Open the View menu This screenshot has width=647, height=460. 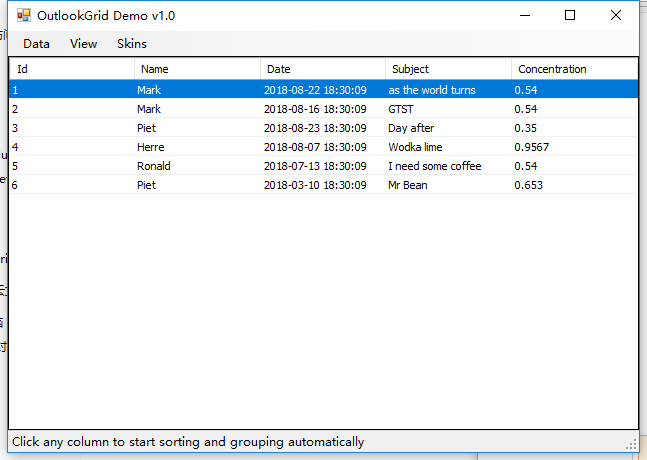tap(83, 44)
